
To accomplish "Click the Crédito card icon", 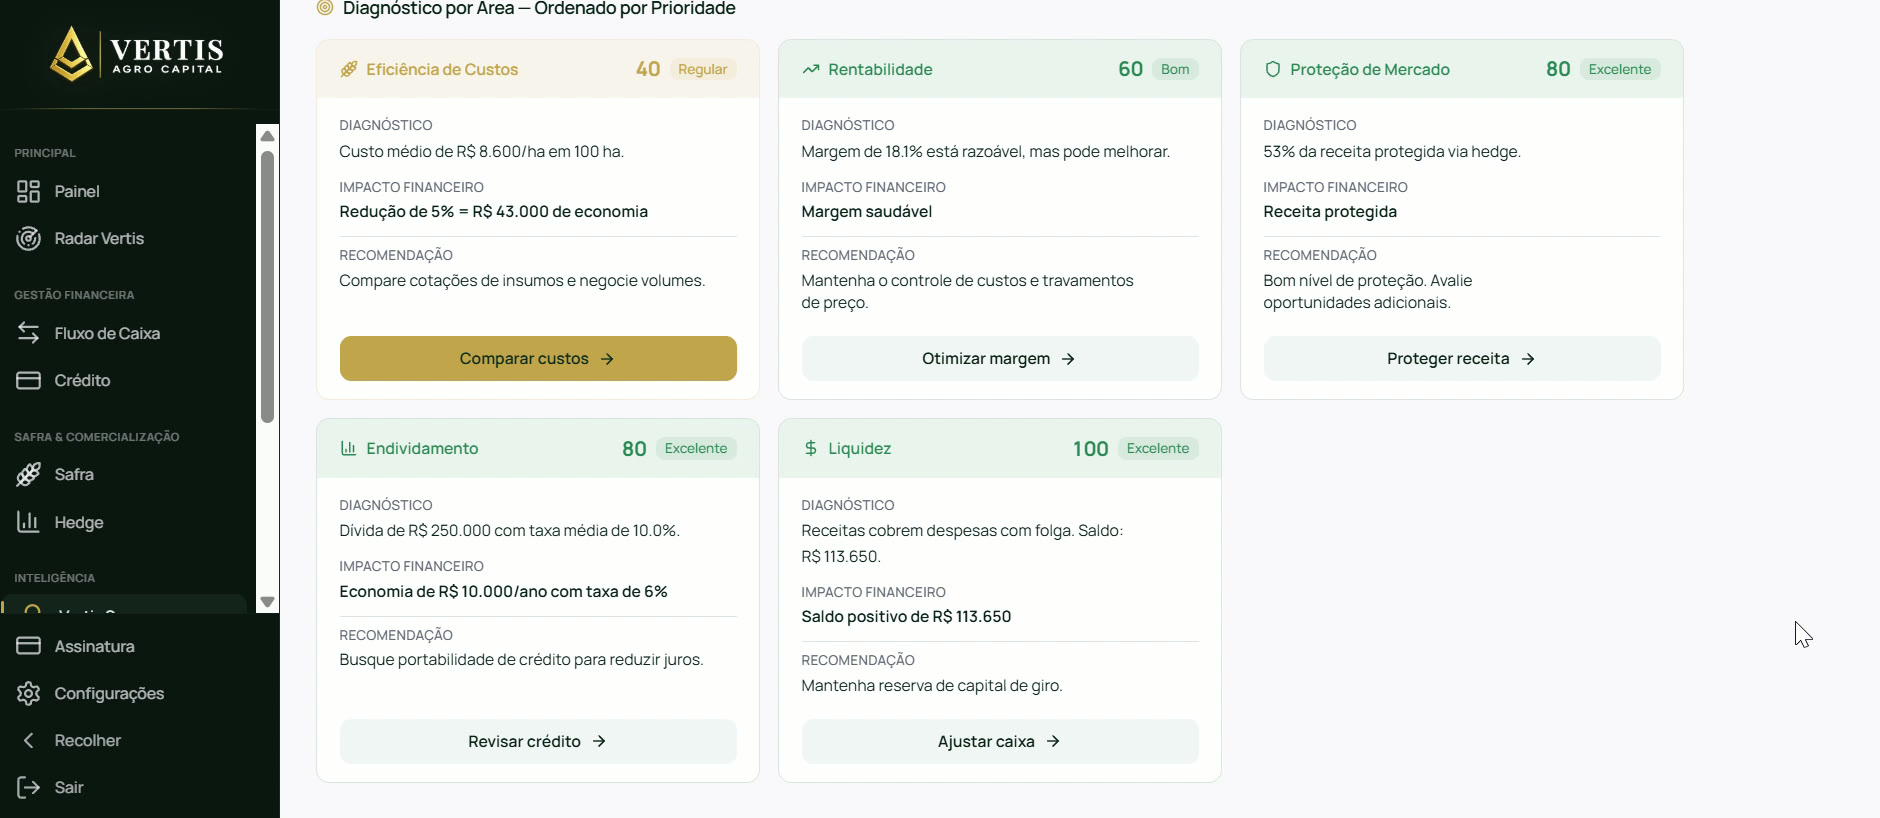I will click(28, 380).
